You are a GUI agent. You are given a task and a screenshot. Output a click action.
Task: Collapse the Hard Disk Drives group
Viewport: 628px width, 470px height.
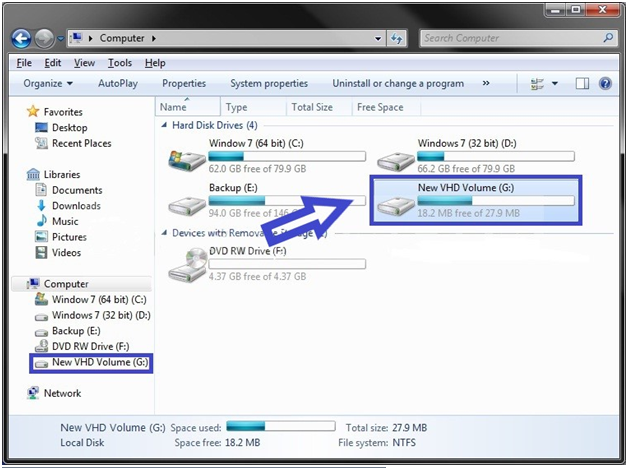pos(164,125)
